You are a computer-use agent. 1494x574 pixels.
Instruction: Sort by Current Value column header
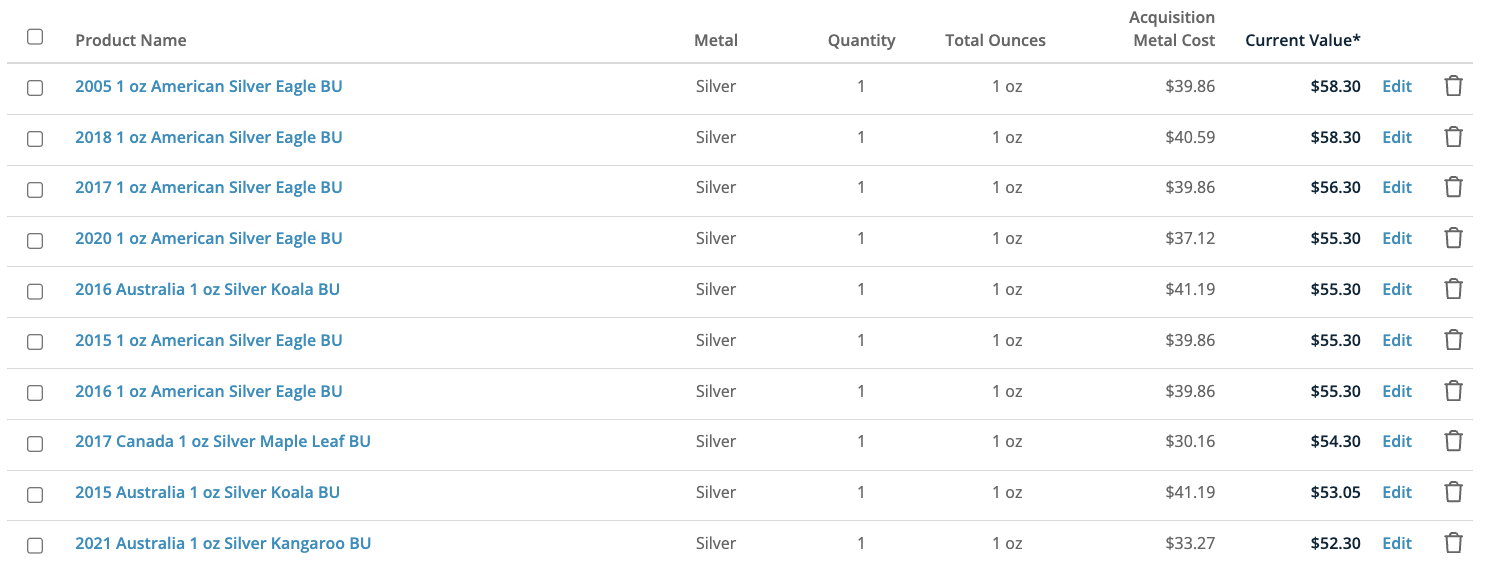(1302, 40)
